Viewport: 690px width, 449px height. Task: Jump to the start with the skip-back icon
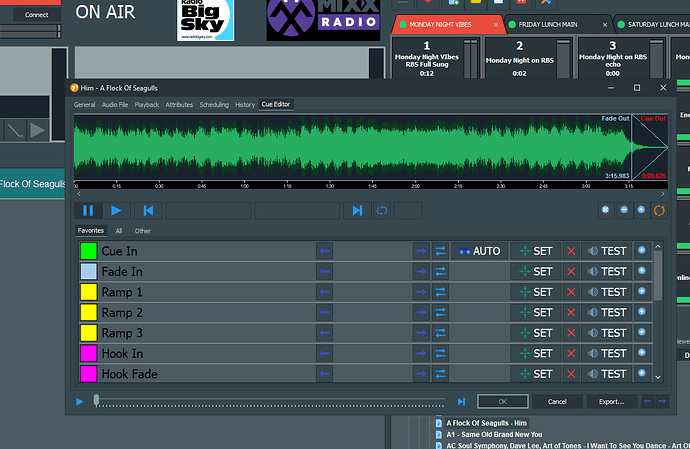[148, 210]
